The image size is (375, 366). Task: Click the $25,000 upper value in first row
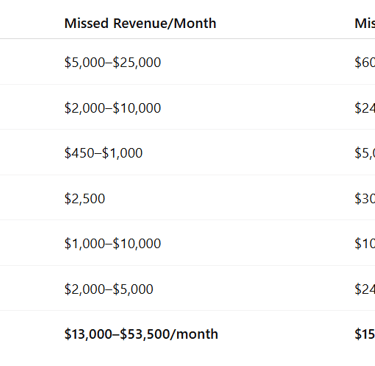tap(137, 62)
